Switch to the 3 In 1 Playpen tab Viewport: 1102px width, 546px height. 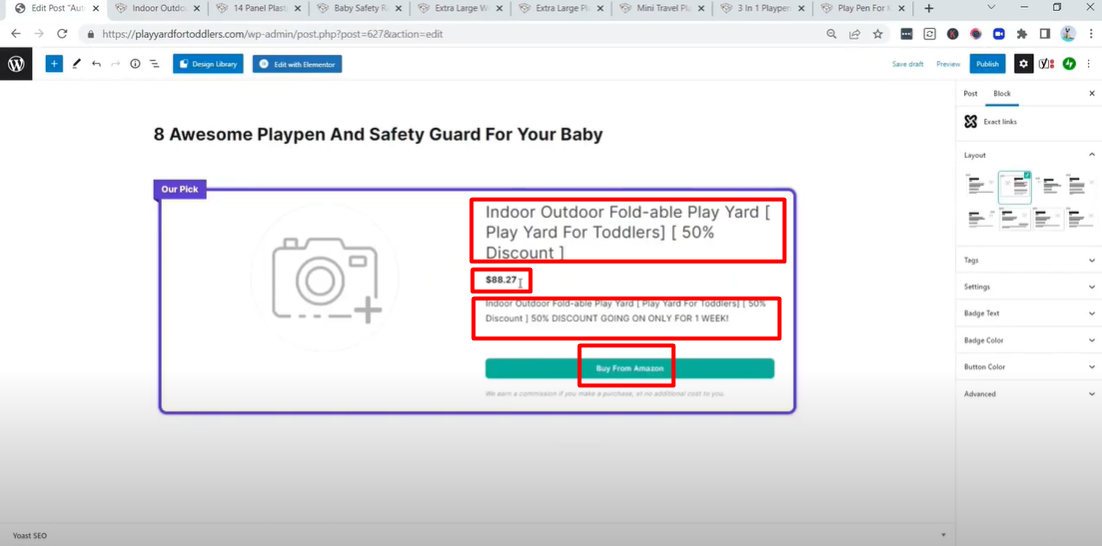[x=761, y=8]
